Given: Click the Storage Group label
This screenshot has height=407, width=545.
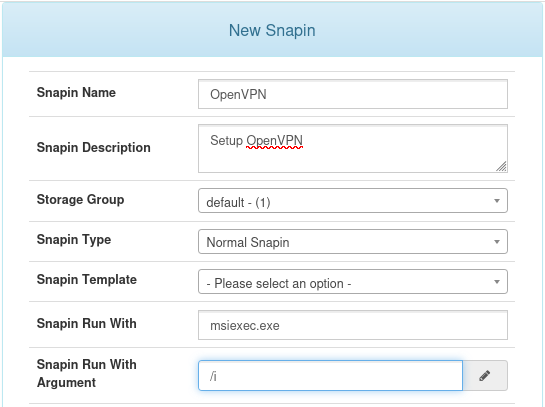Looking at the screenshot, I should pyautogui.click(x=80, y=200).
